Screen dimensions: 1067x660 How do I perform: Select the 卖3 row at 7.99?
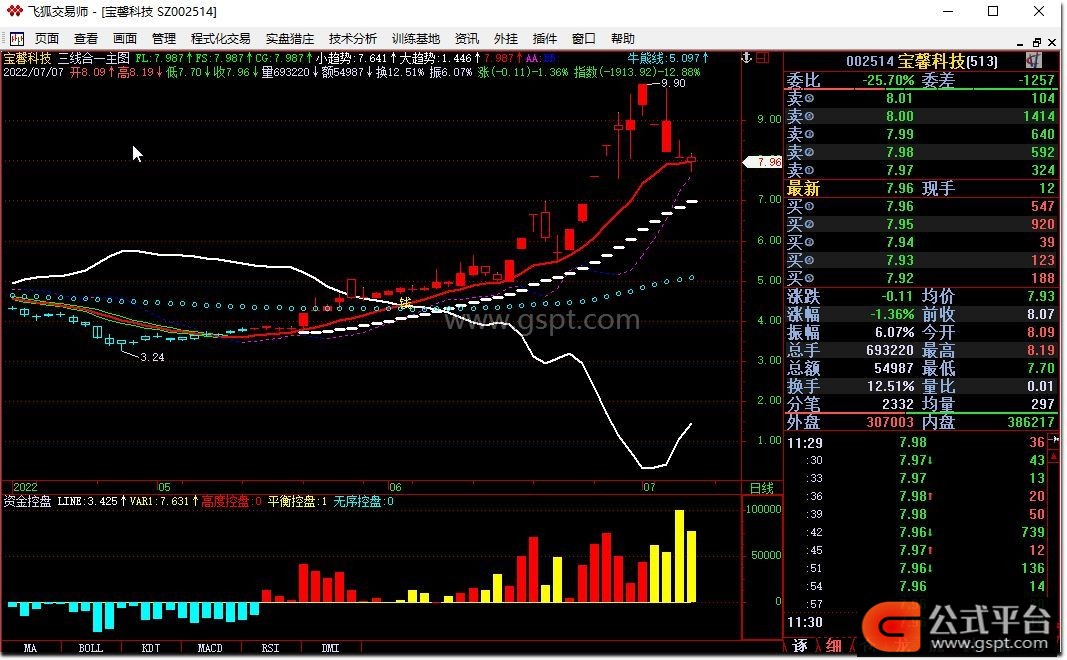[x=921, y=135]
